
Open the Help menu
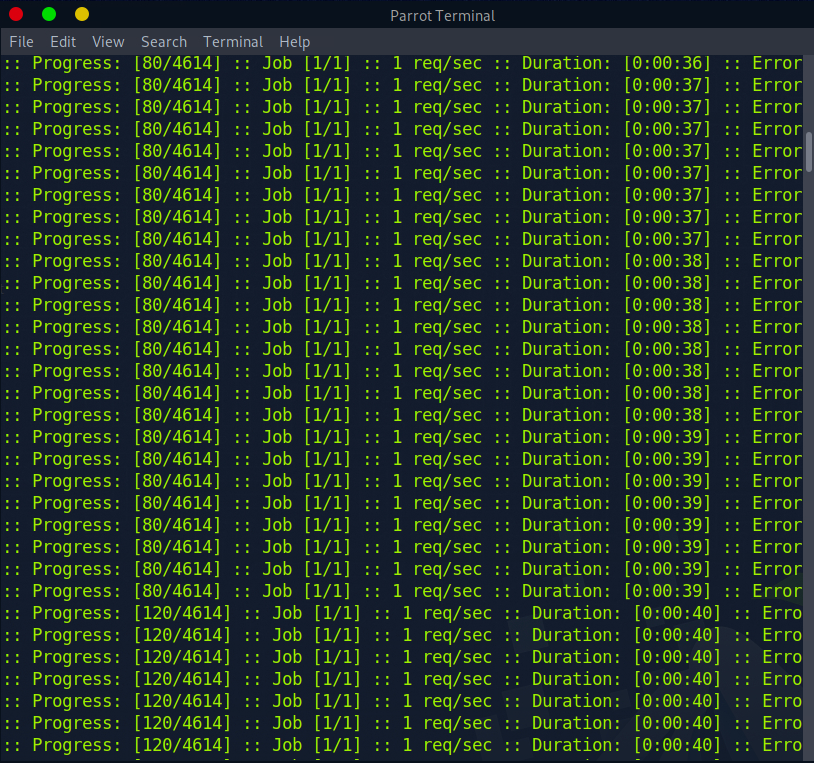pos(294,42)
